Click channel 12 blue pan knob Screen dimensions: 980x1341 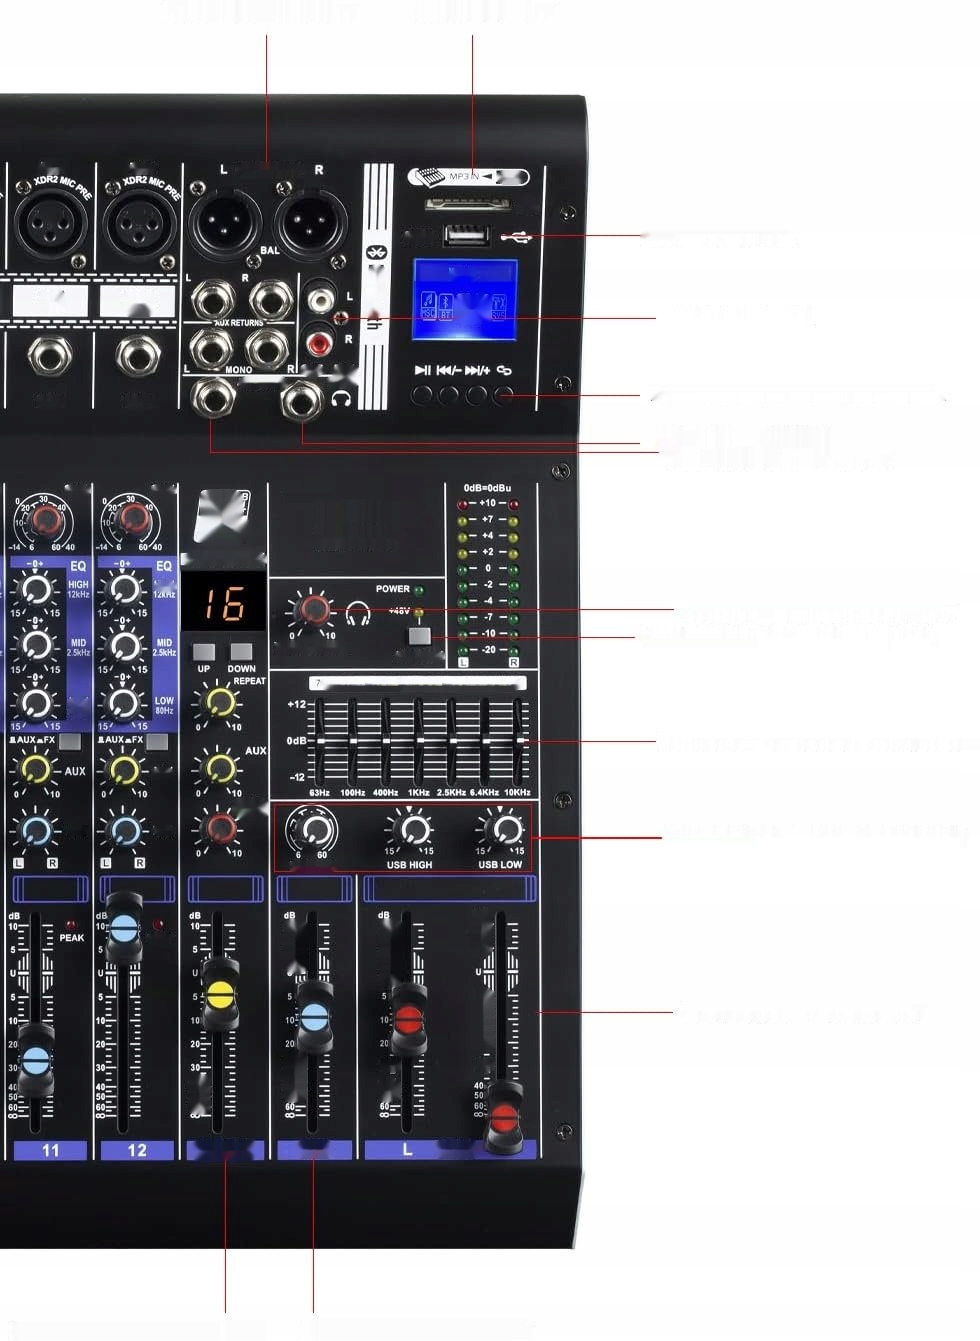point(124,831)
